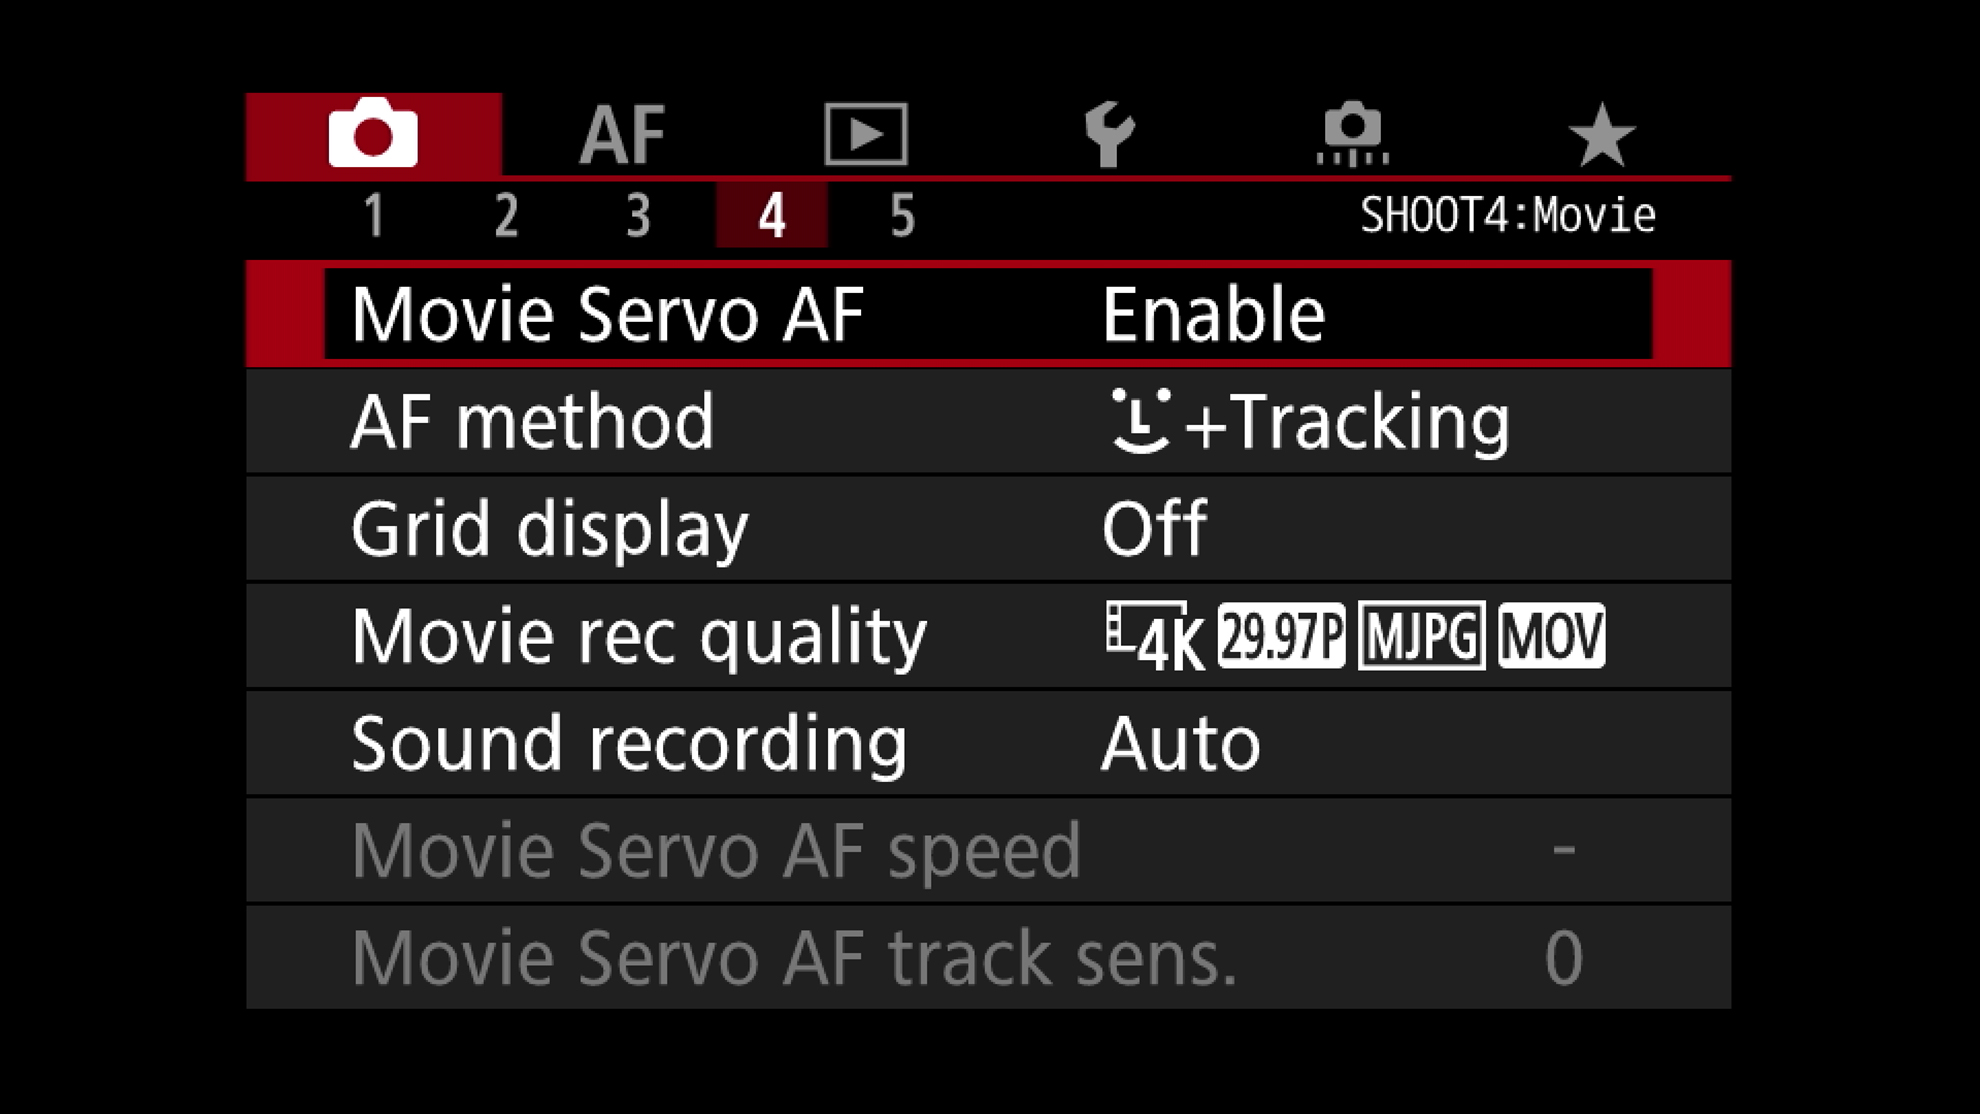Adjust Movie Servo AF track sens. value

click(x=1563, y=958)
